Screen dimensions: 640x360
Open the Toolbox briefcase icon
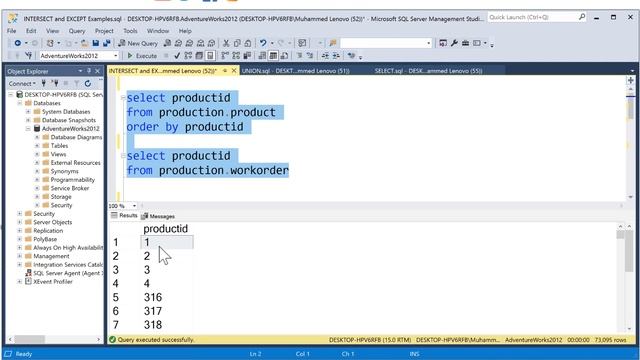pos(465,43)
